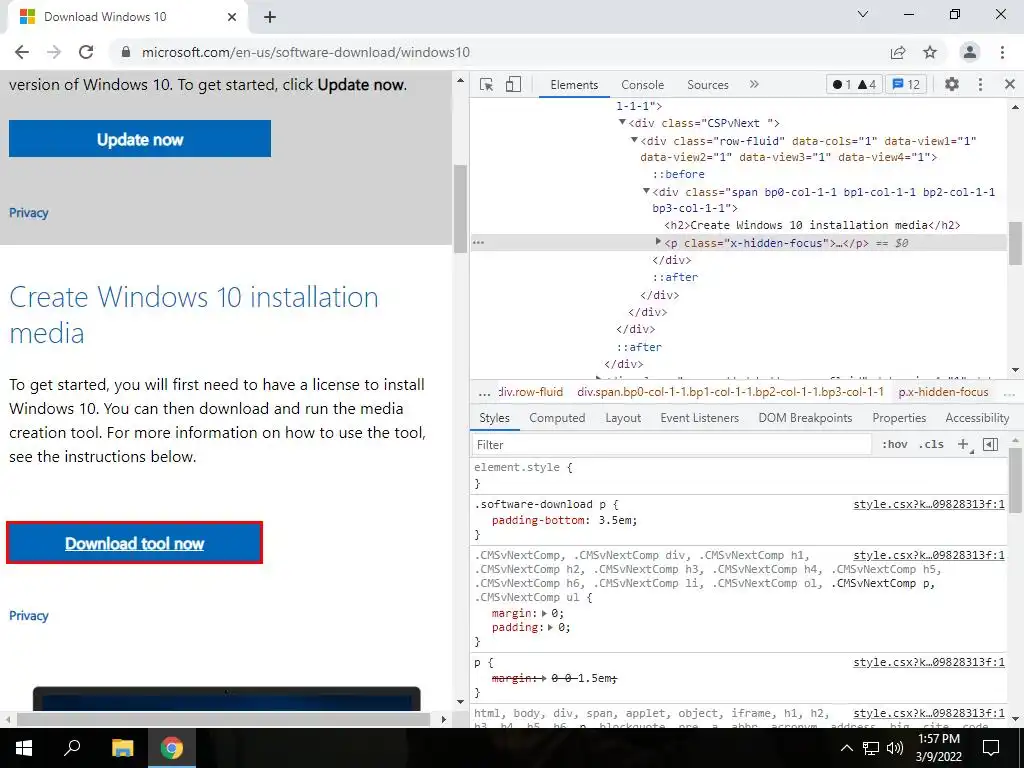Open Privacy link below Update now
The width and height of the screenshot is (1024, 768).
click(29, 213)
